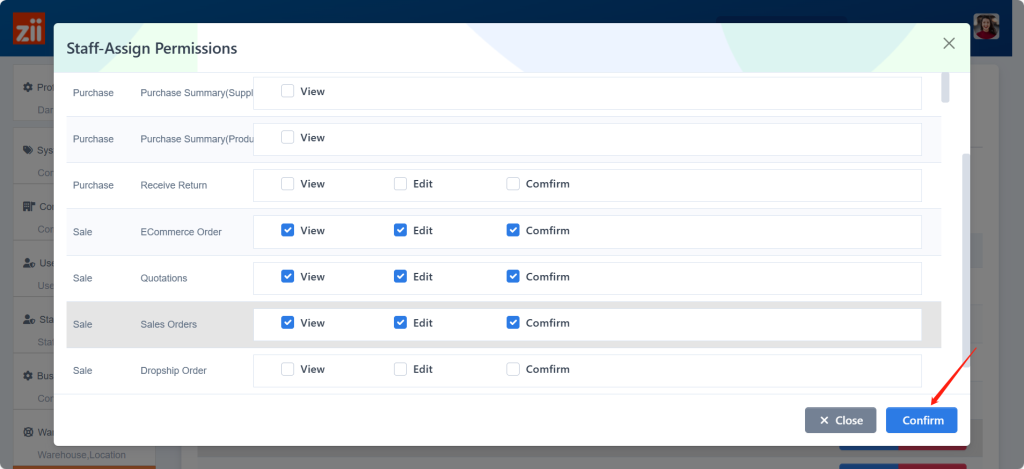Uncheck ECommerce Order View permission
Image resolution: width=1024 pixels, height=469 pixels.
tap(288, 230)
